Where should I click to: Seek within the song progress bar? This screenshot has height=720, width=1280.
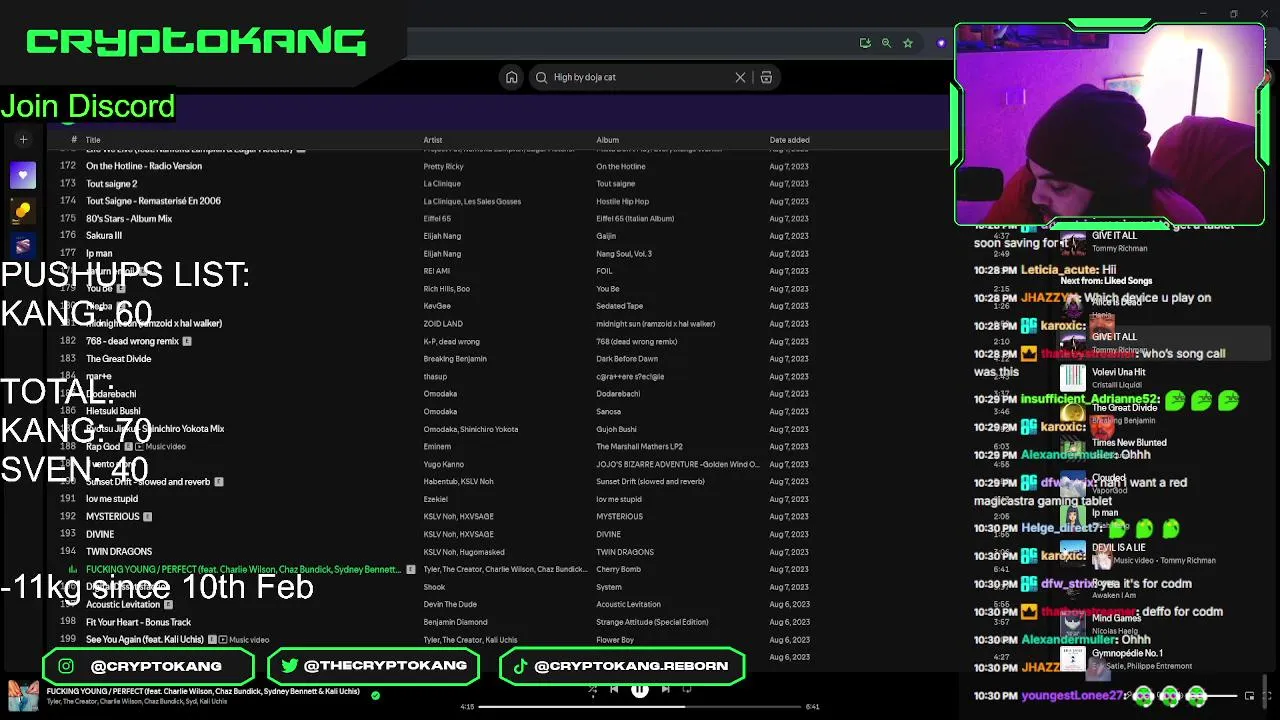[x=640, y=707]
